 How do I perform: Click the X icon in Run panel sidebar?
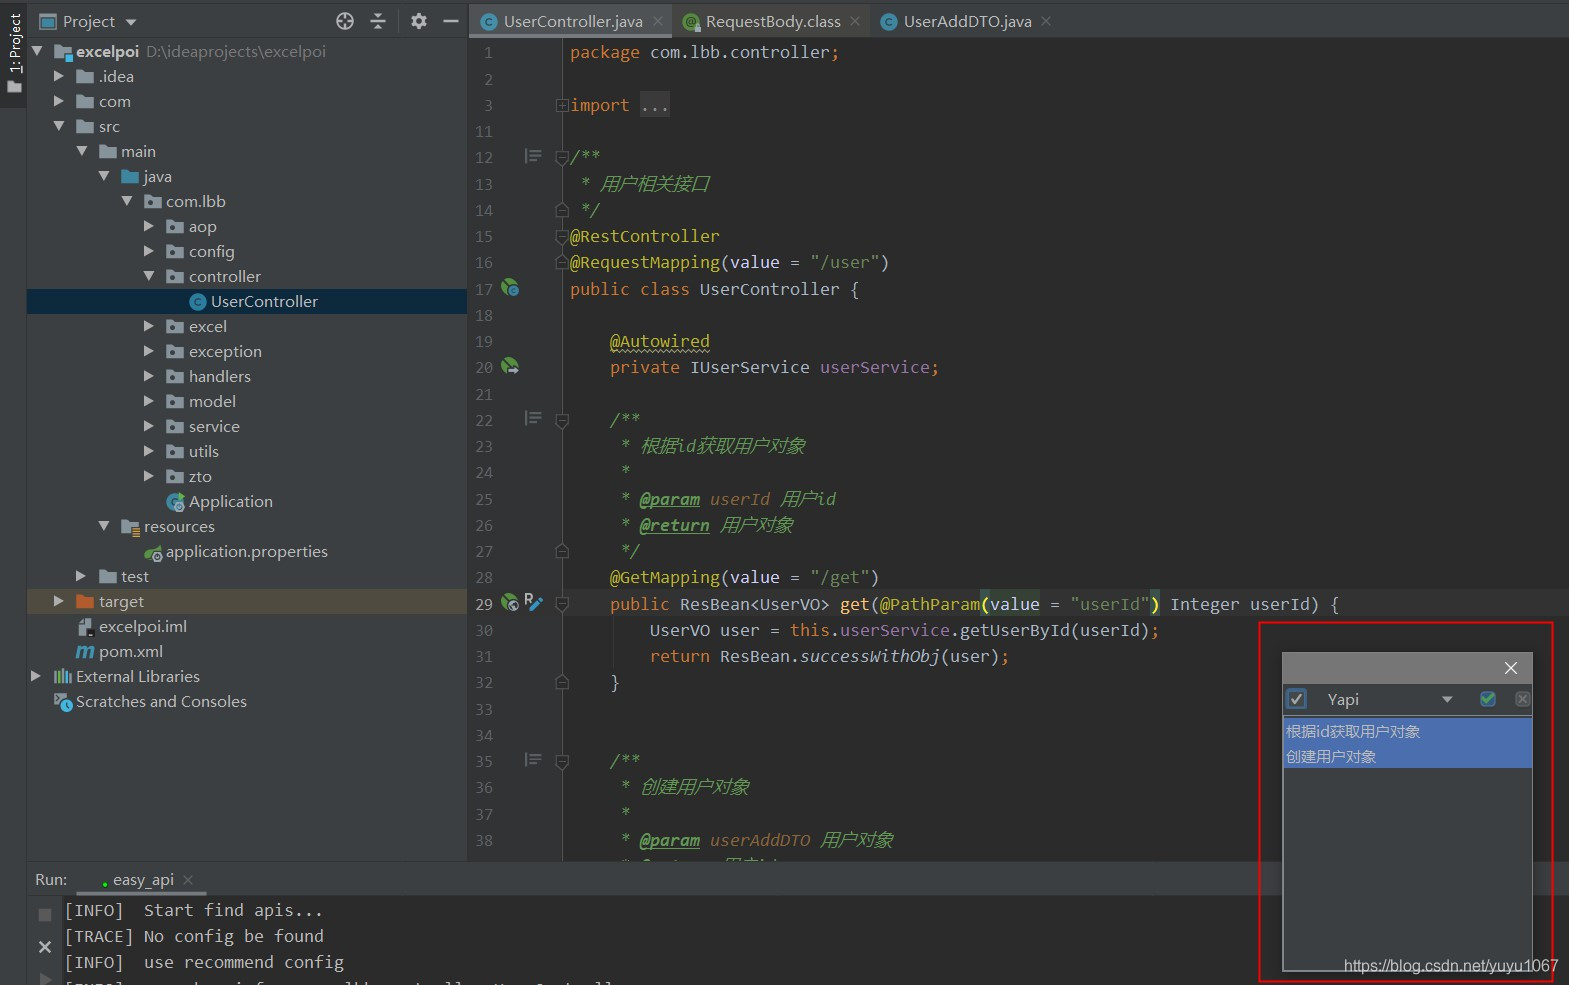[x=45, y=946]
